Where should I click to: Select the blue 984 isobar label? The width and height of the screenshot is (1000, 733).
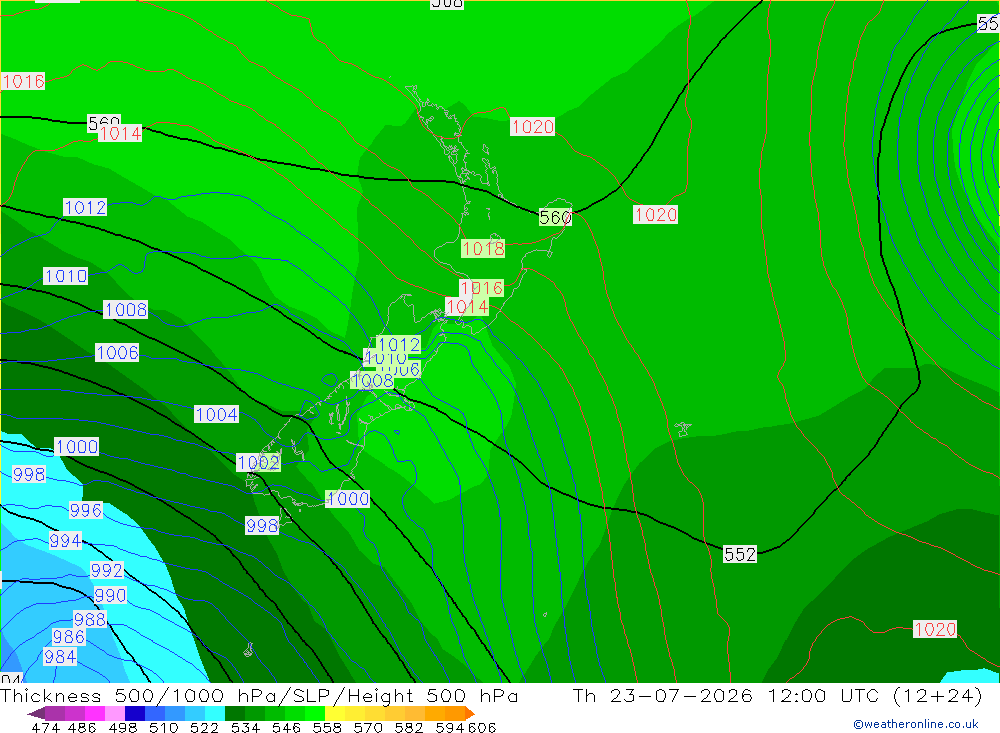pos(60,656)
